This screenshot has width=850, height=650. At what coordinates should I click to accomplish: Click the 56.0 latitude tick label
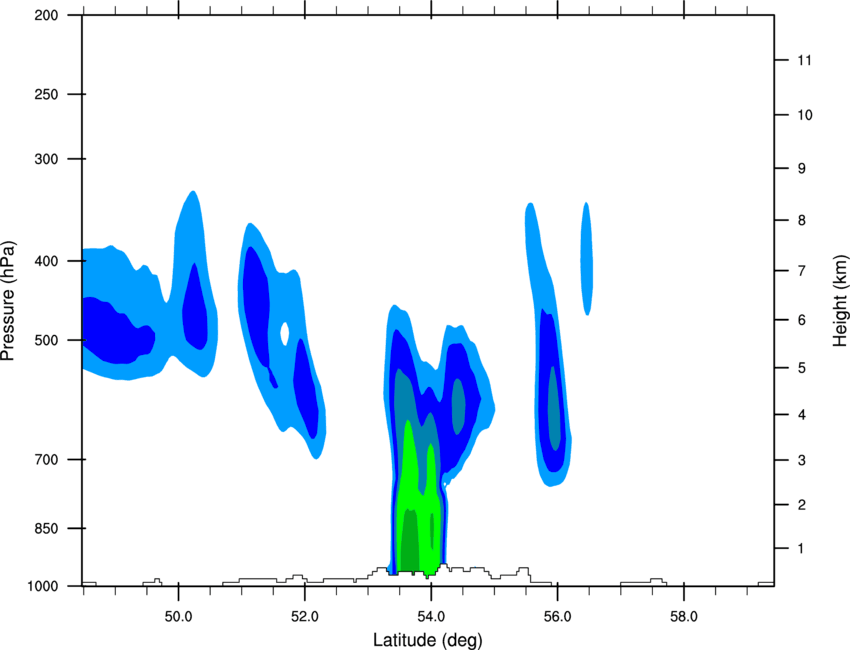pyautogui.click(x=557, y=617)
